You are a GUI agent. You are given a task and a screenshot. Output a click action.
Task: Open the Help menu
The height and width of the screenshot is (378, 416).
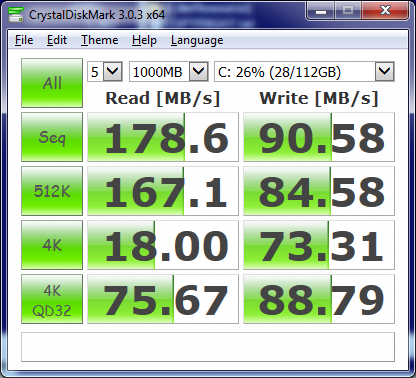click(144, 40)
